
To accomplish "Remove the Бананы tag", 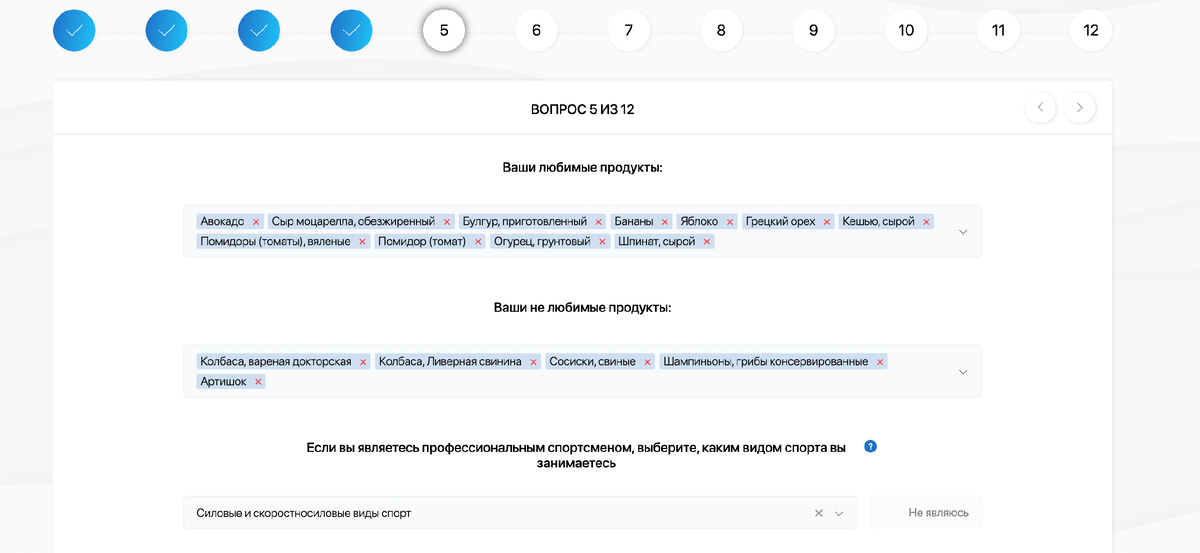I will (665, 222).
